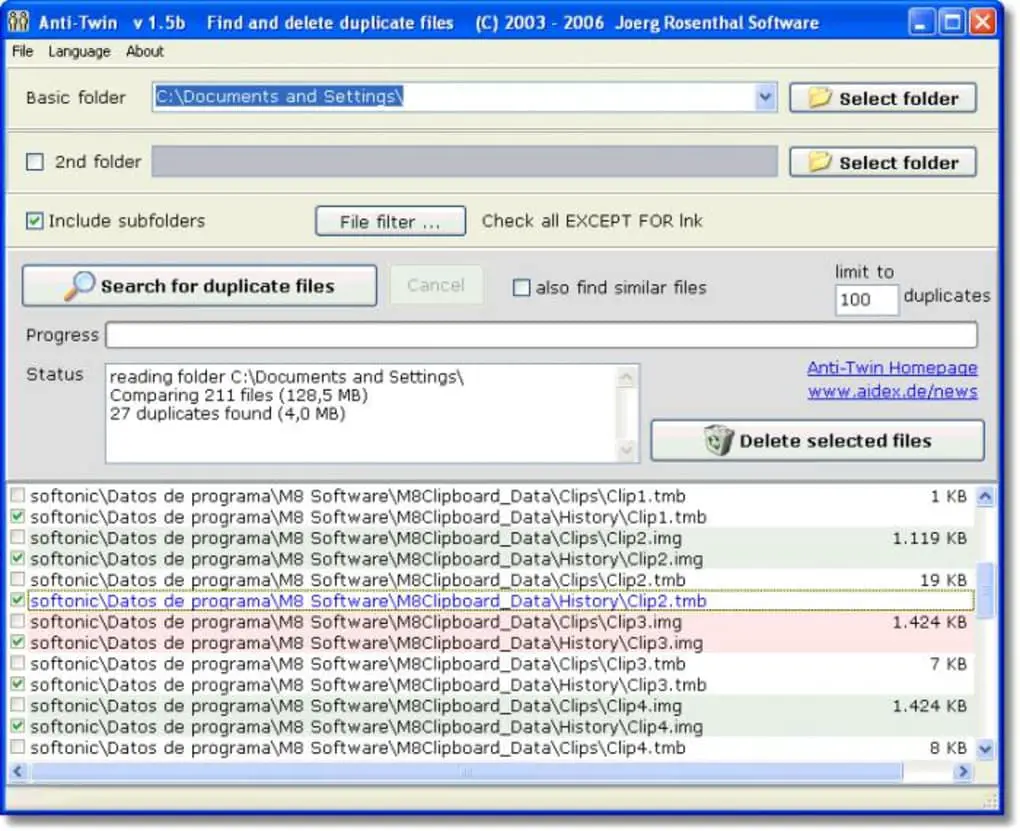
Task: Maximize the Anti-Twin window
Action: [952, 22]
